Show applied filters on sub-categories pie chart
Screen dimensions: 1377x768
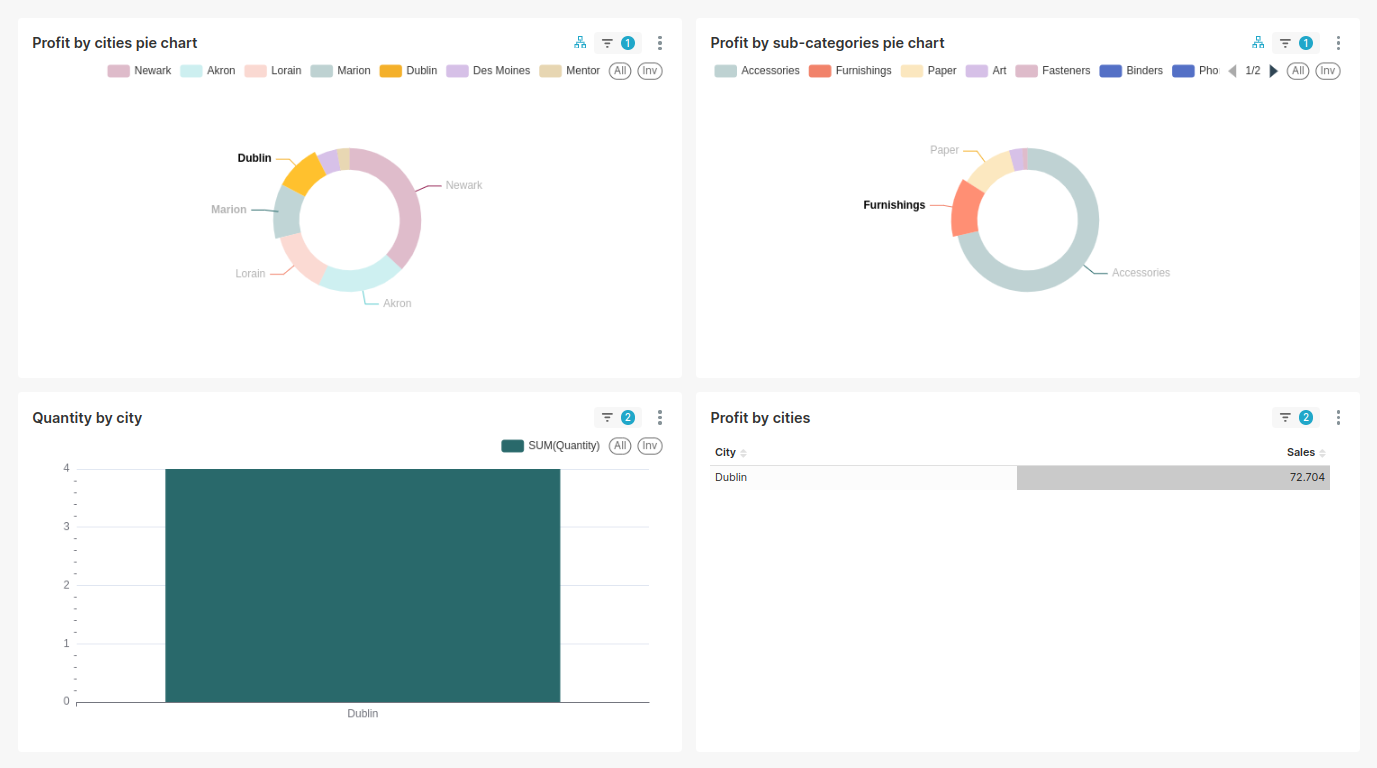[x=1296, y=43]
